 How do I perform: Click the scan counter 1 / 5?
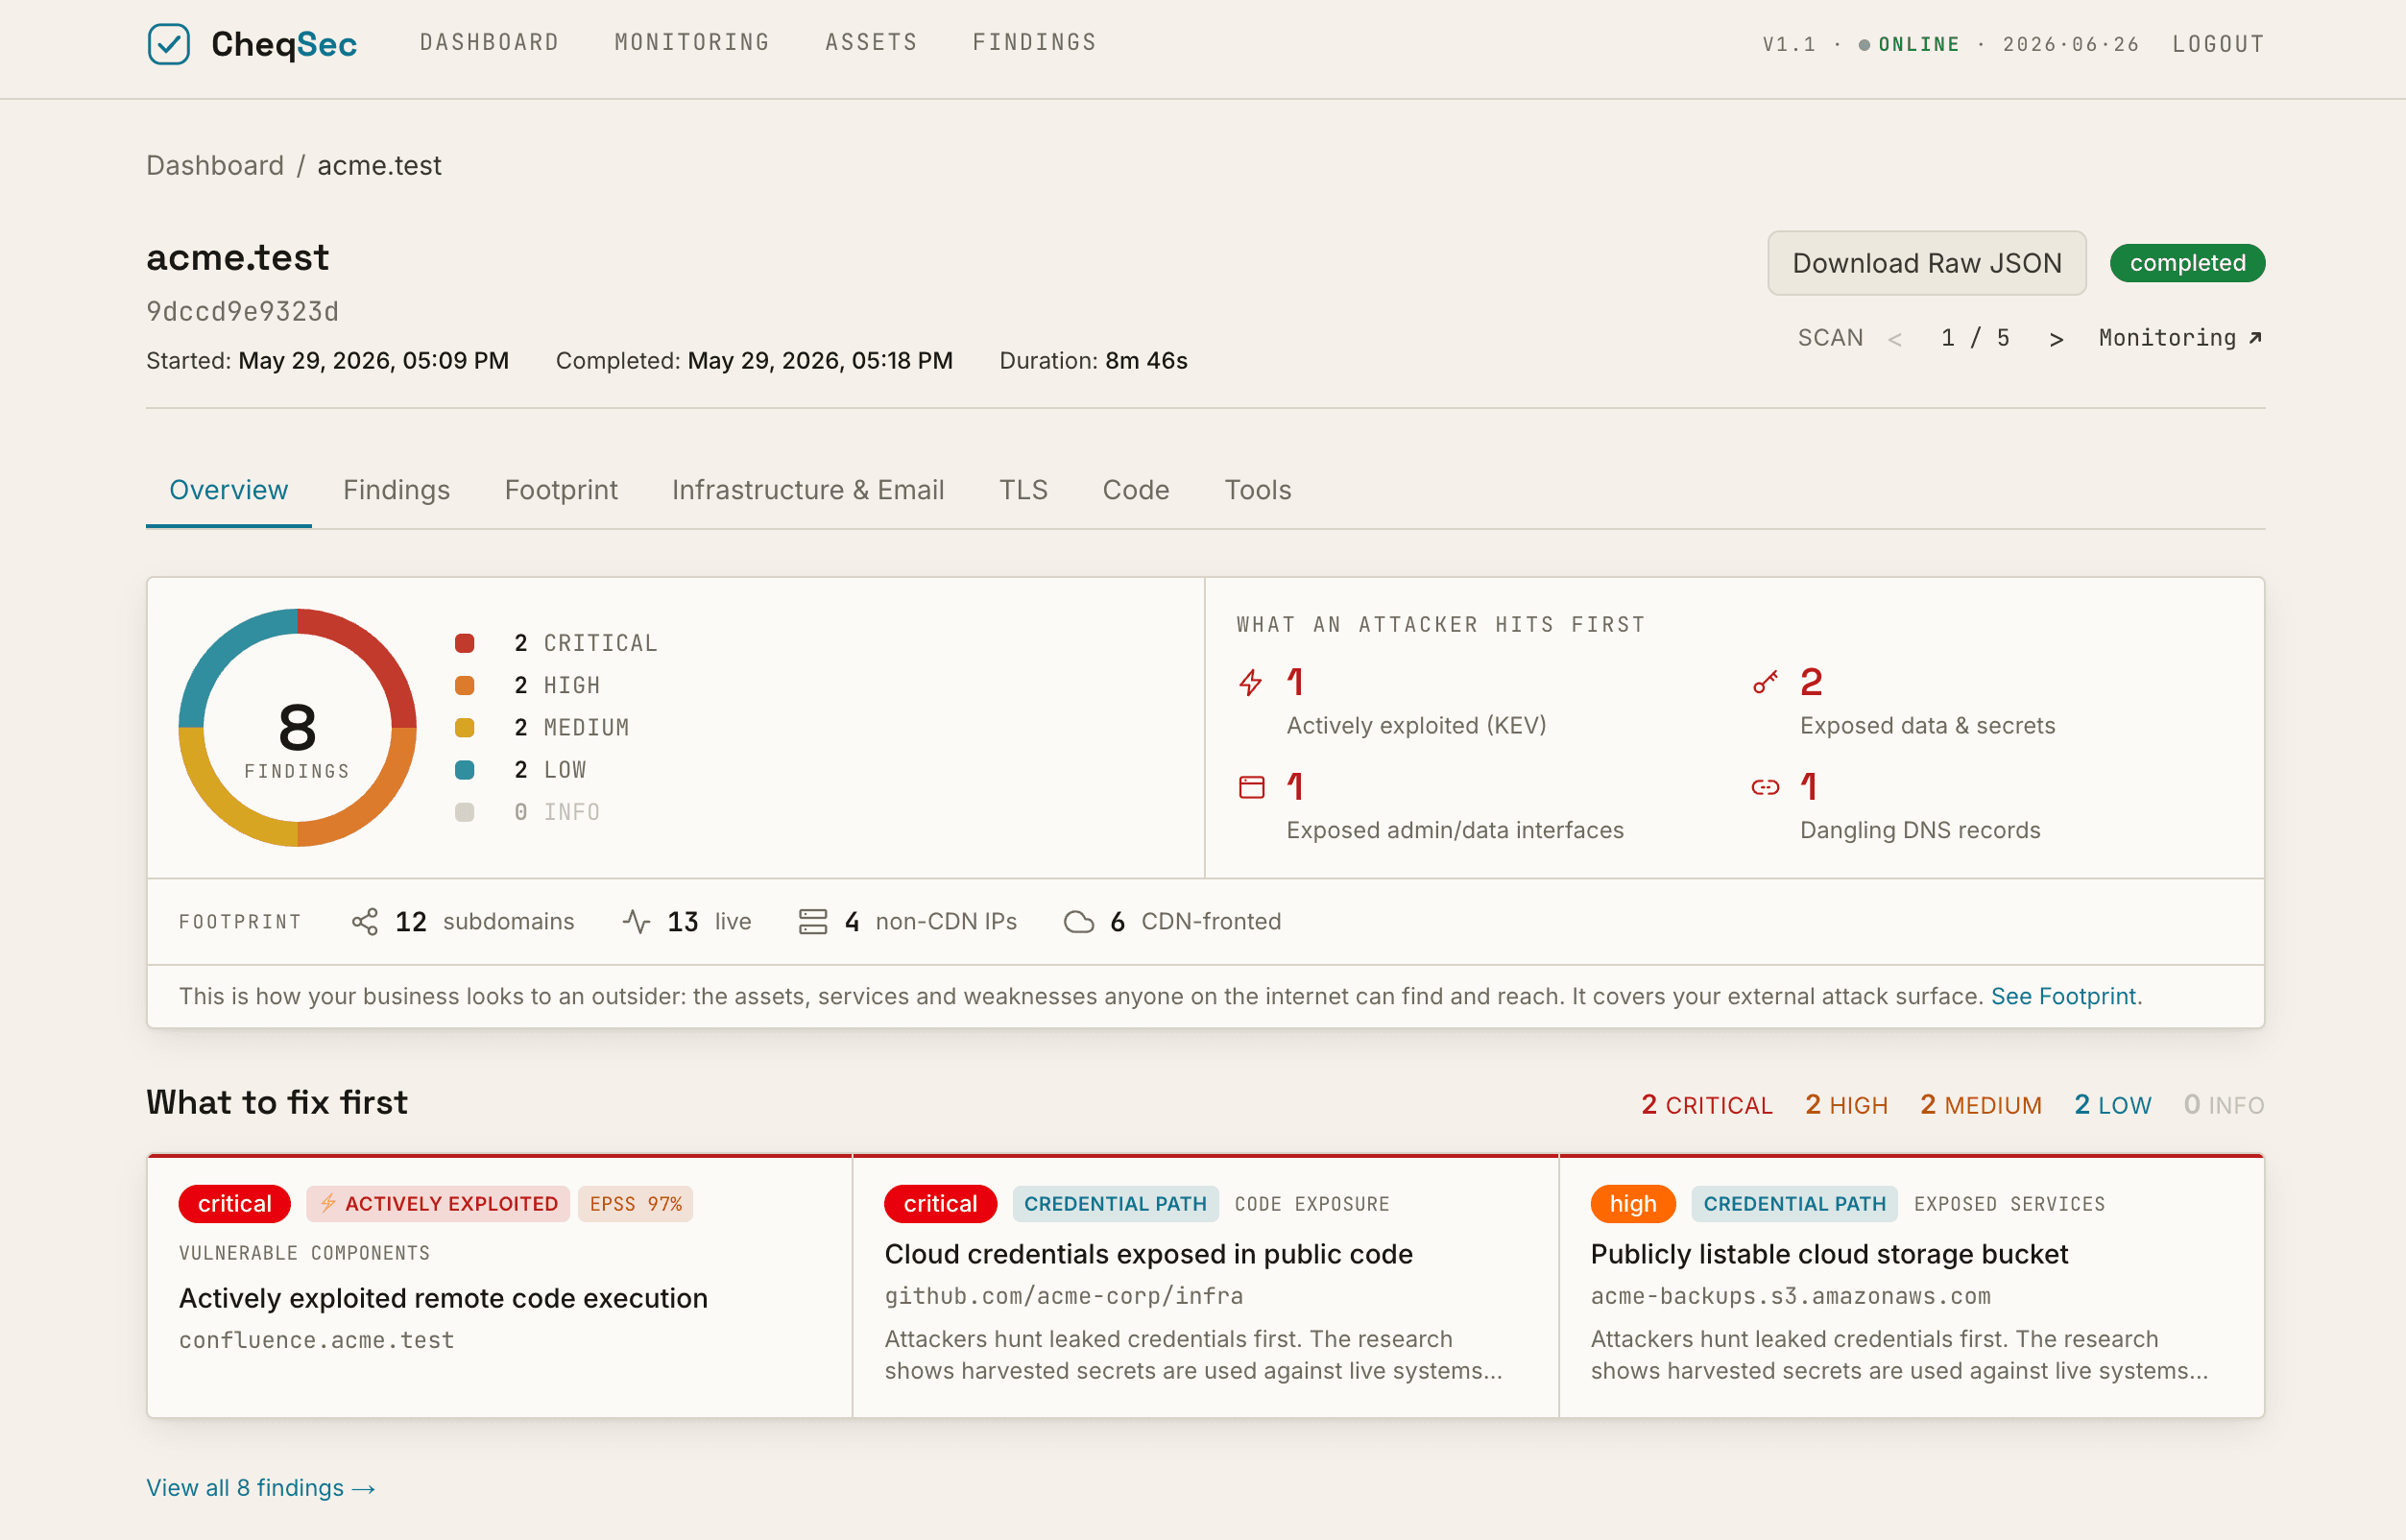tap(1975, 338)
